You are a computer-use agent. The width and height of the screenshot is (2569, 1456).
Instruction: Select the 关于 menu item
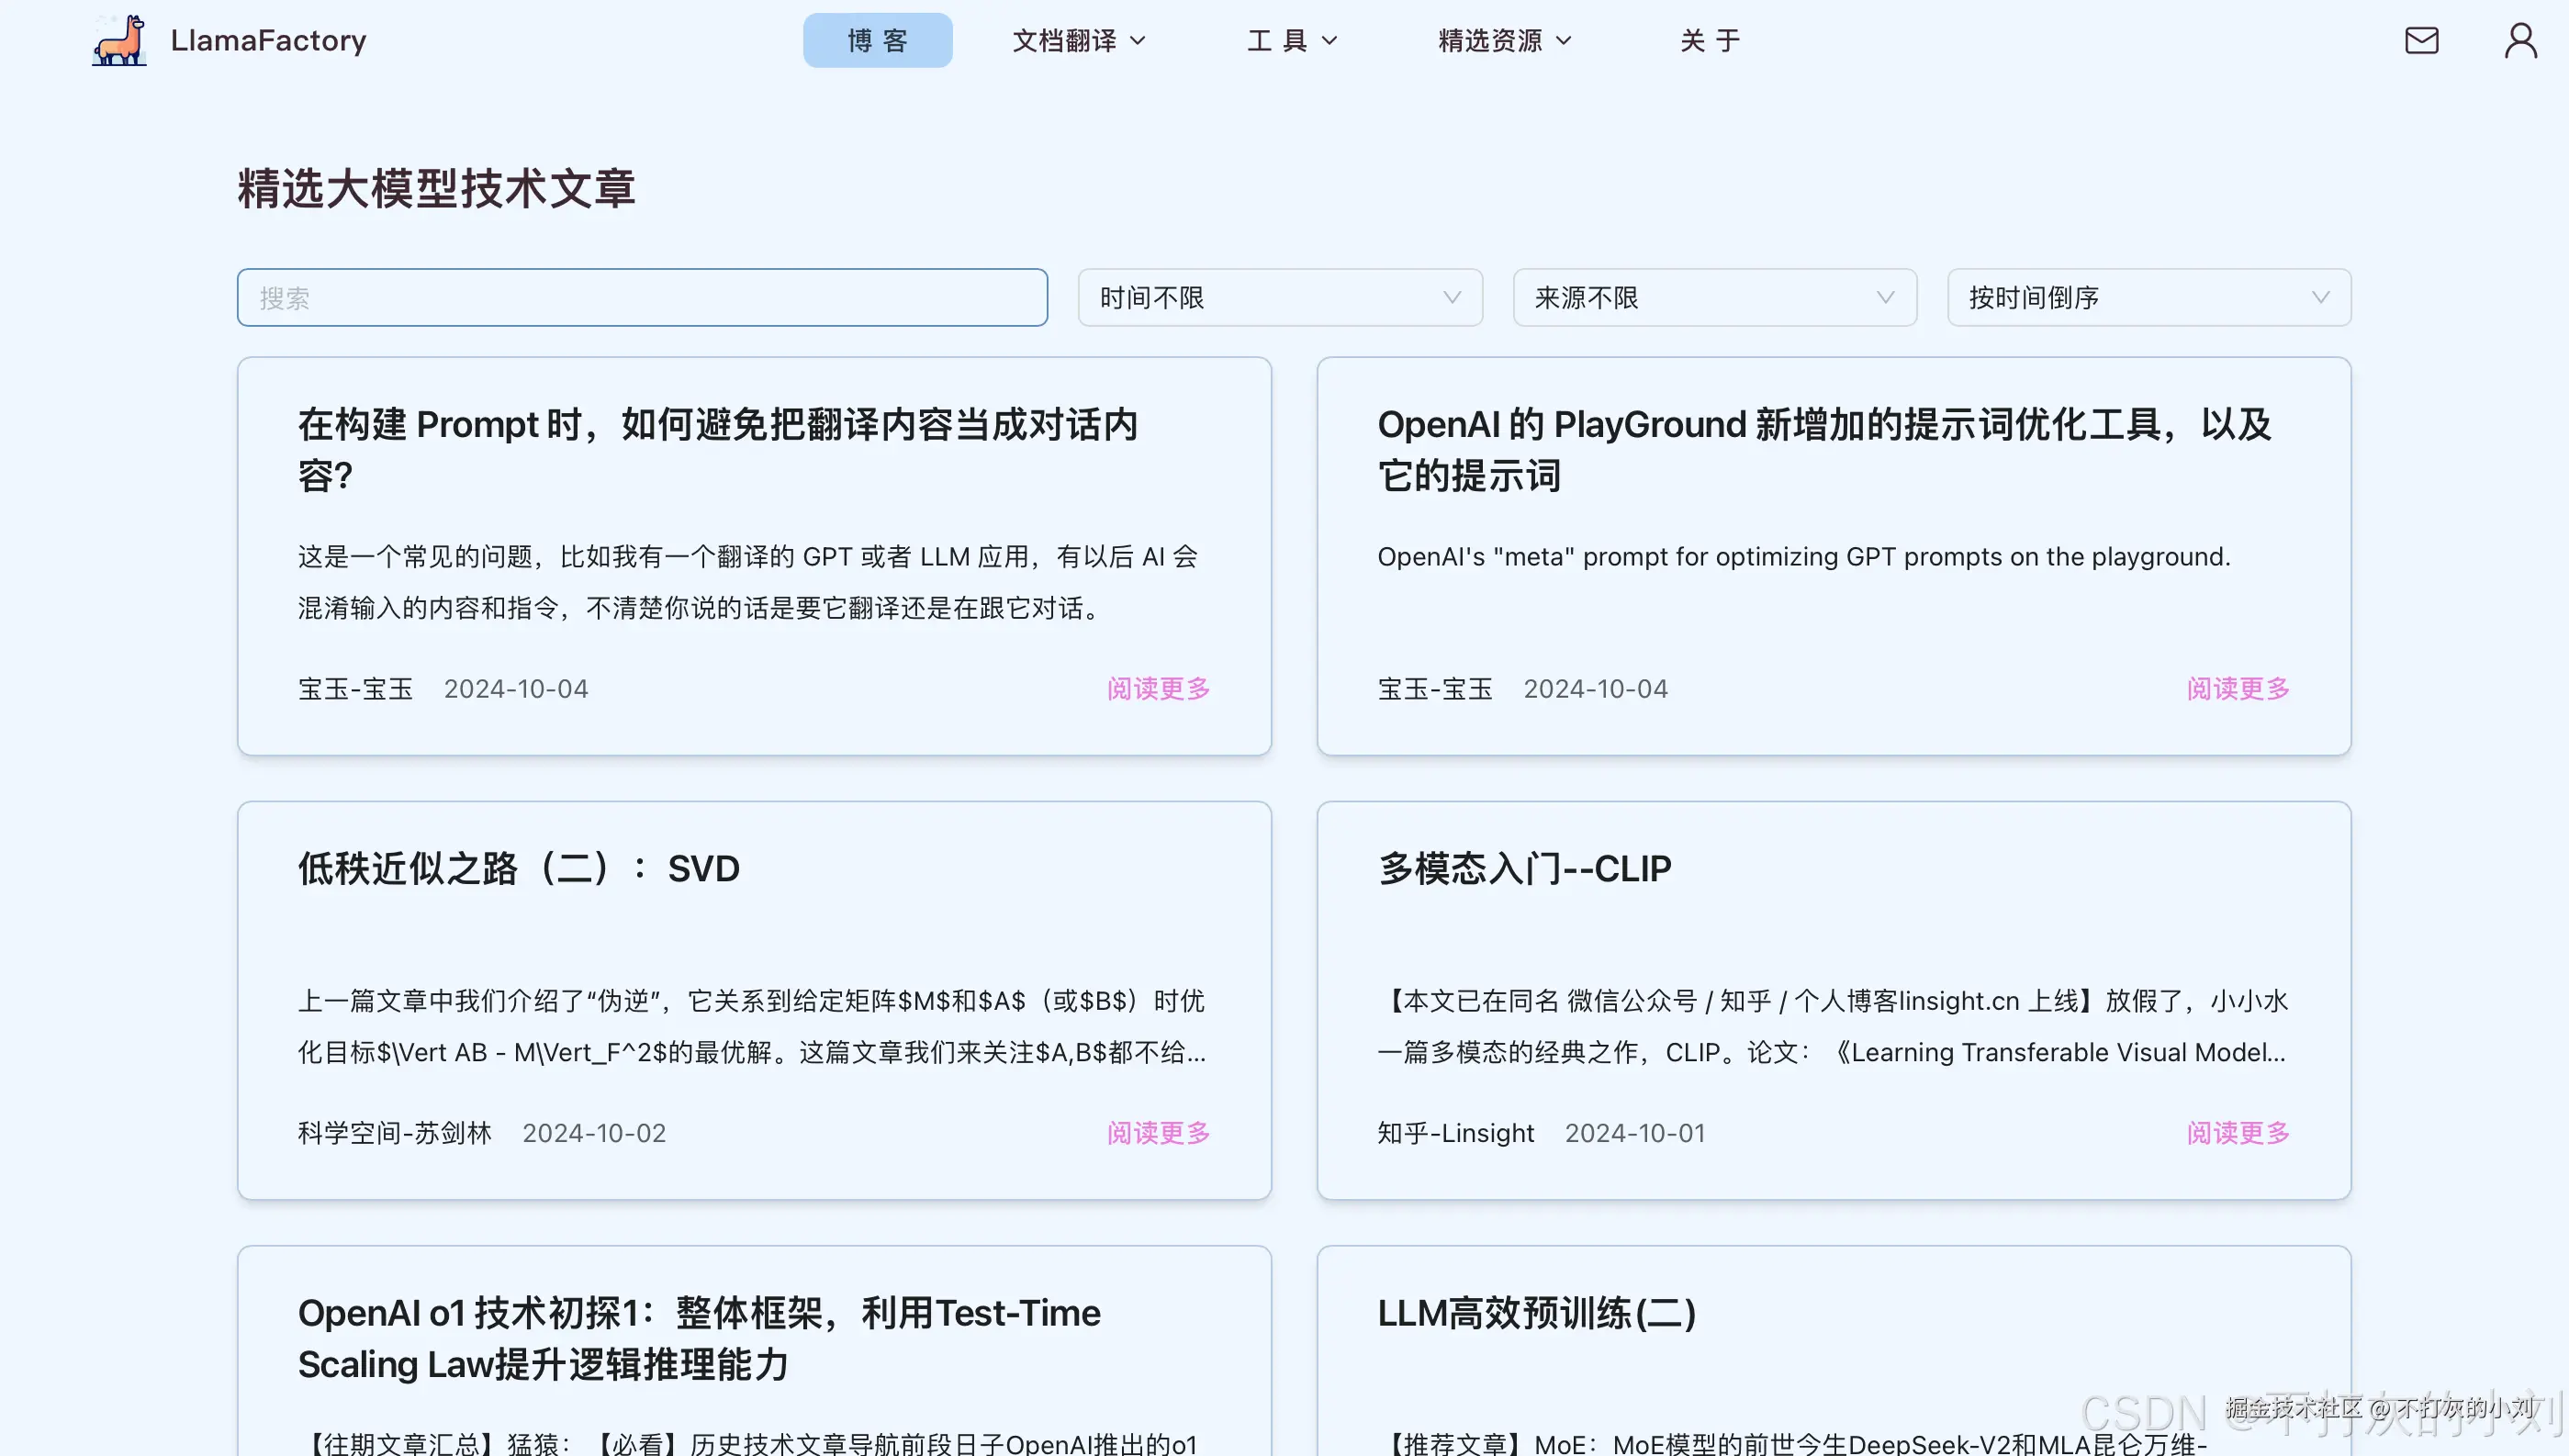(x=1710, y=41)
